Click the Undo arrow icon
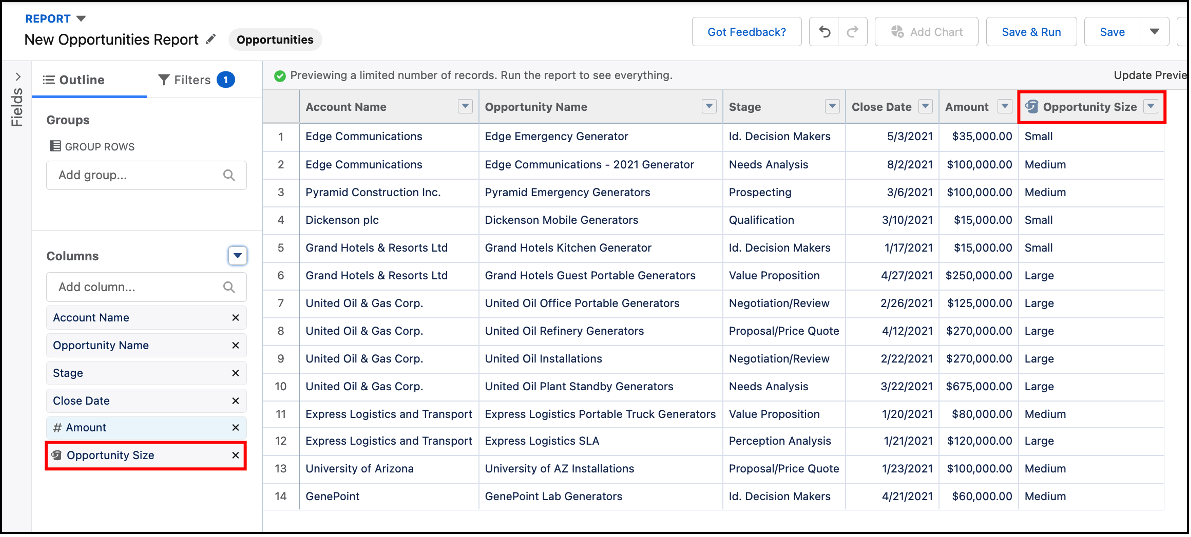 click(x=824, y=32)
